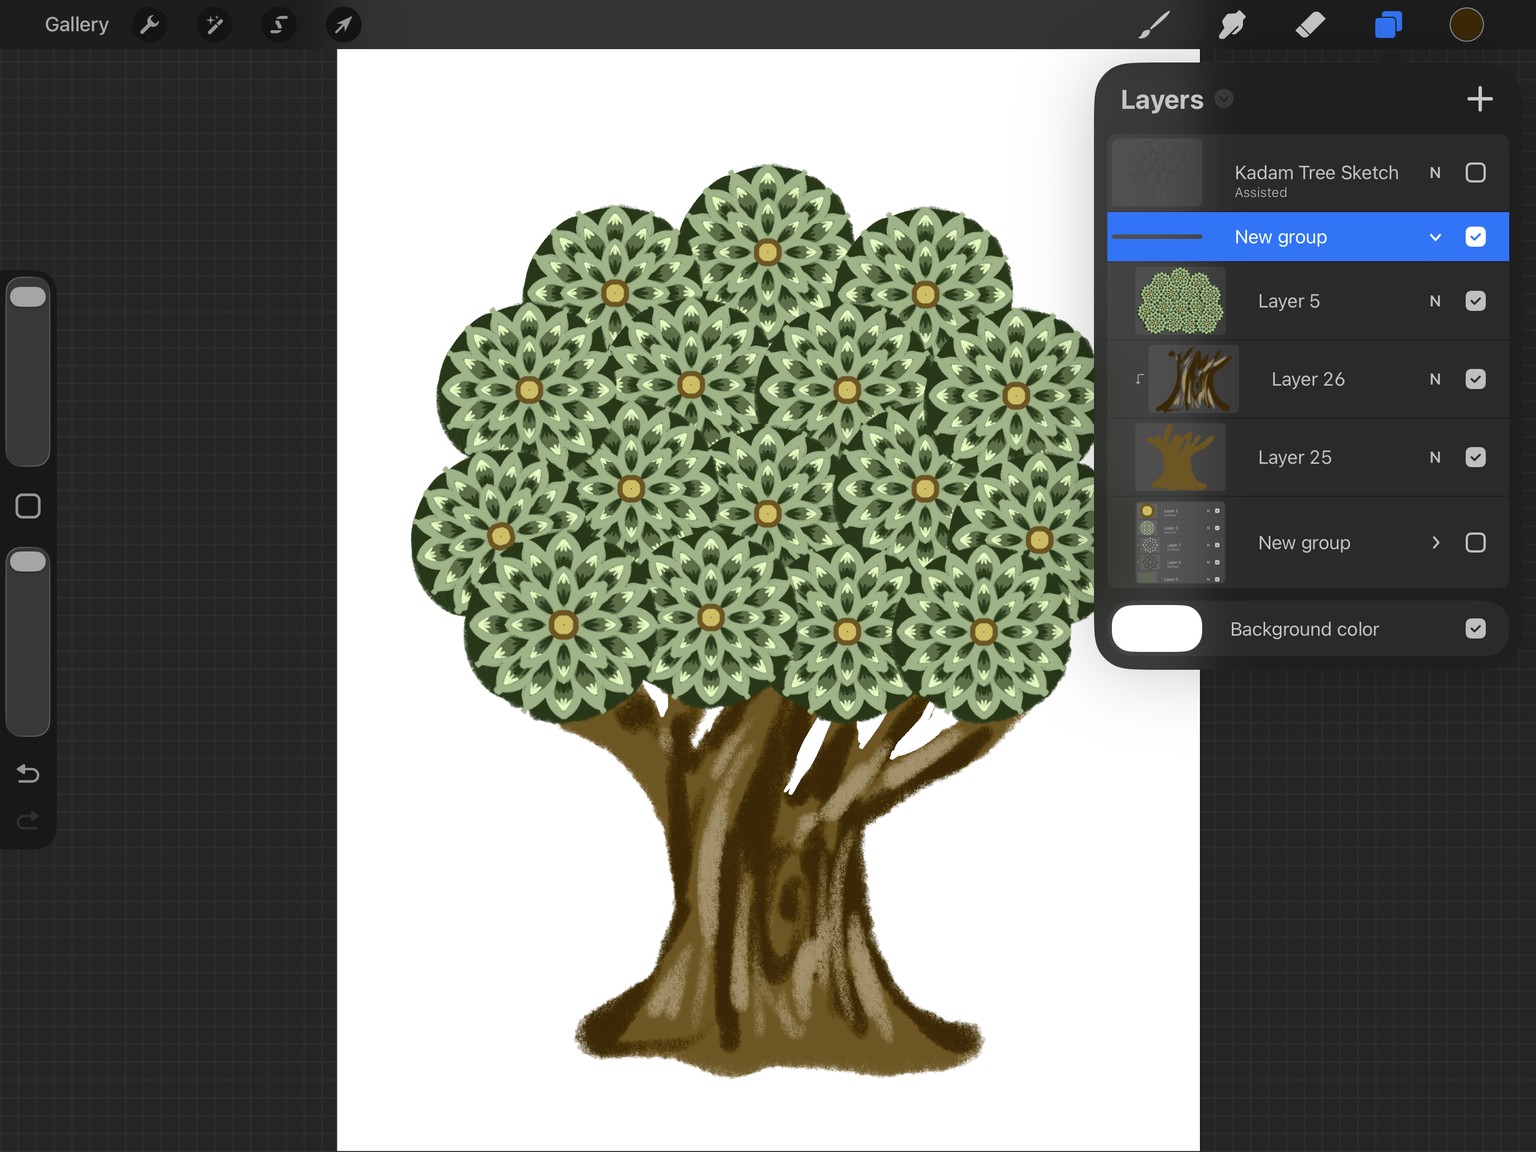This screenshot has height=1152, width=1536.
Task: Open blend mode N for Layer 5
Action: (x=1435, y=301)
